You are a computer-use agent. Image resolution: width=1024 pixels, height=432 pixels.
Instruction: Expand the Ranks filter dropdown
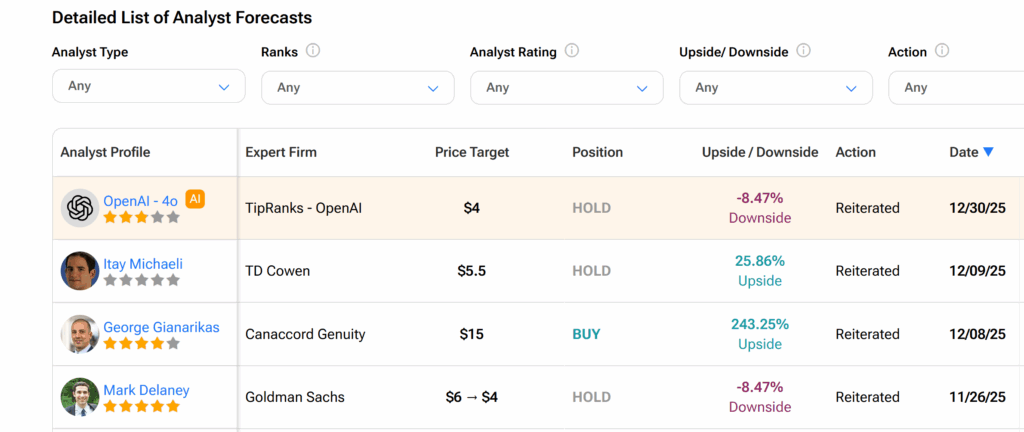click(x=357, y=87)
